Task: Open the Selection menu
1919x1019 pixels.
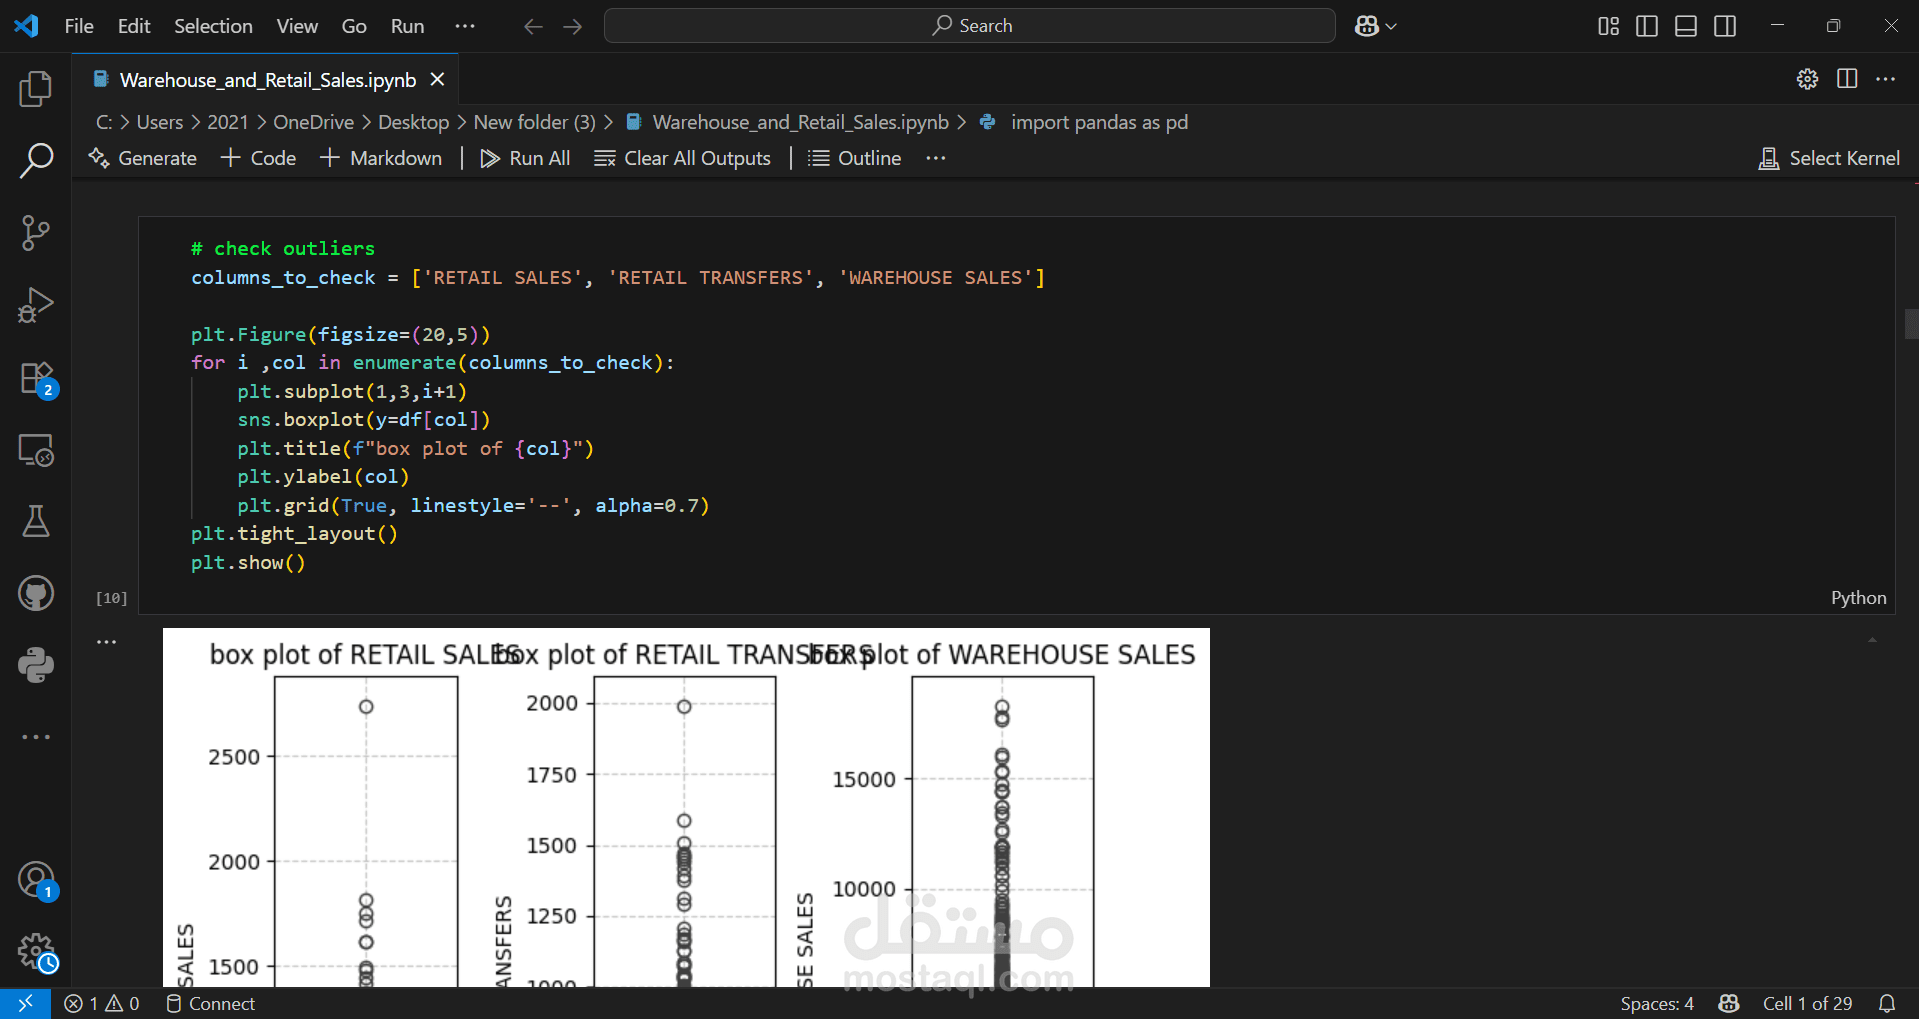Action: 213,26
